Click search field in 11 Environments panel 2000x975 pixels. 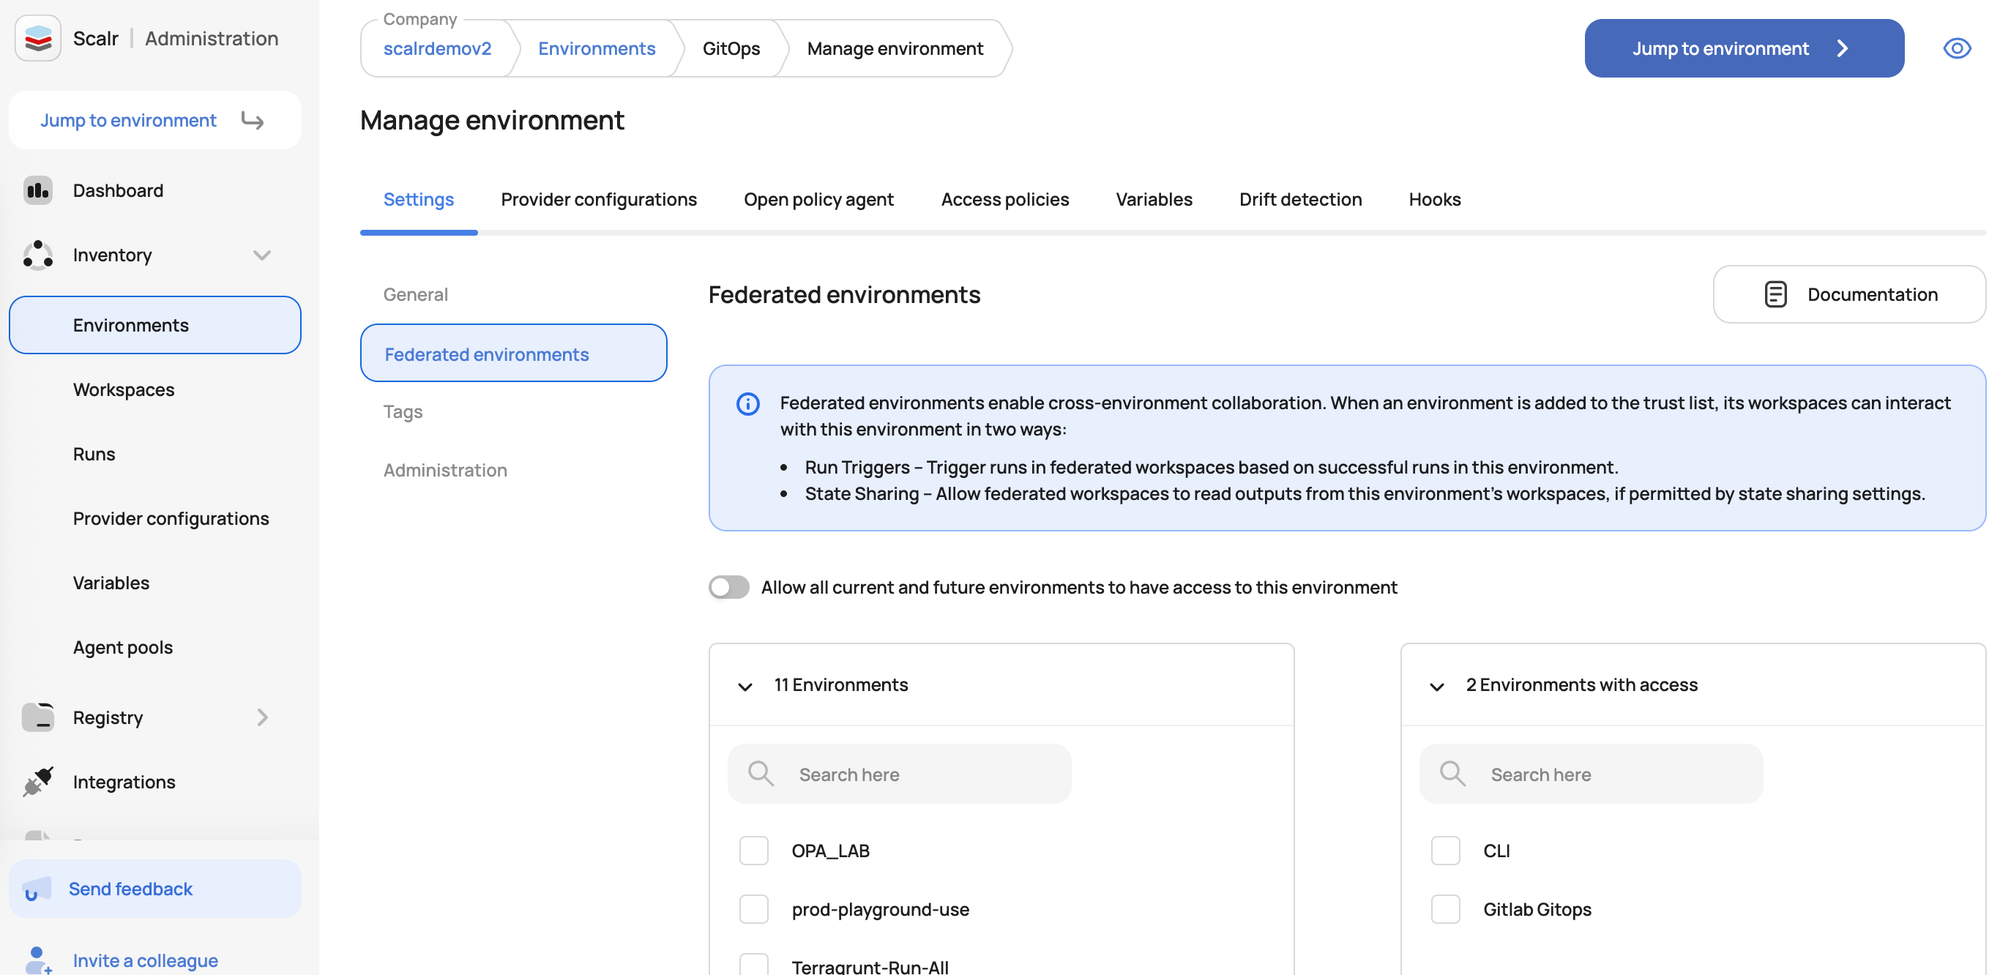tap(900, 774)
